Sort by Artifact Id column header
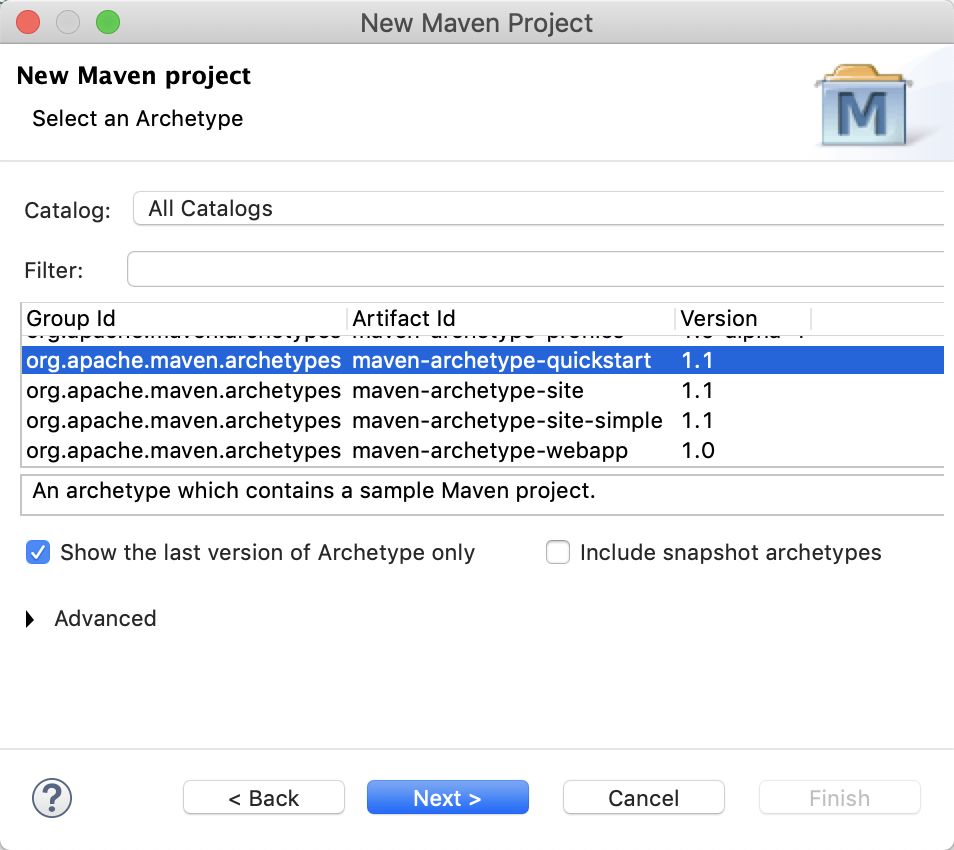Viewport: 954px width, 850px height. (511, 318)
